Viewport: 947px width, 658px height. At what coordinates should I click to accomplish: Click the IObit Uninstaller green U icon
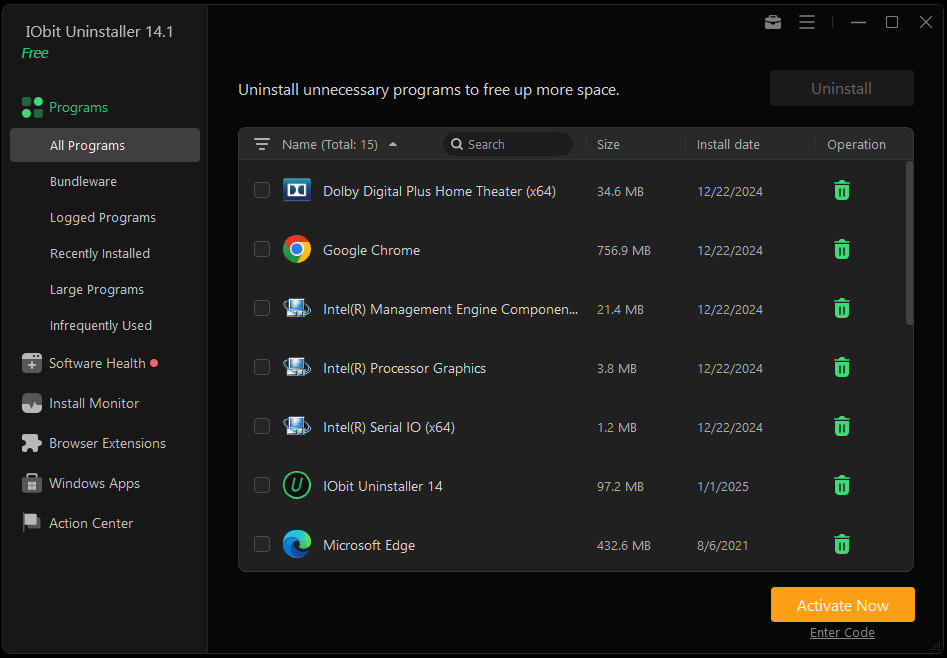pos(297,485)
